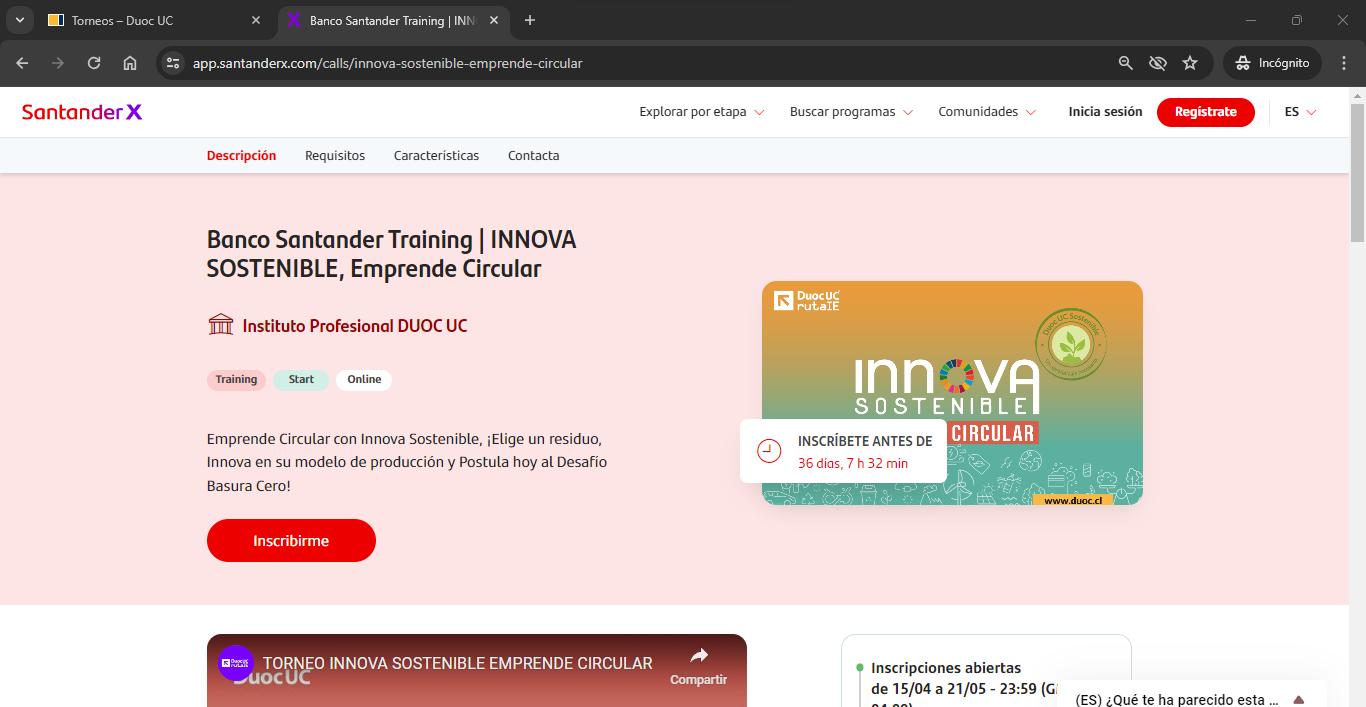Open a new browser tab

point(530,20)
